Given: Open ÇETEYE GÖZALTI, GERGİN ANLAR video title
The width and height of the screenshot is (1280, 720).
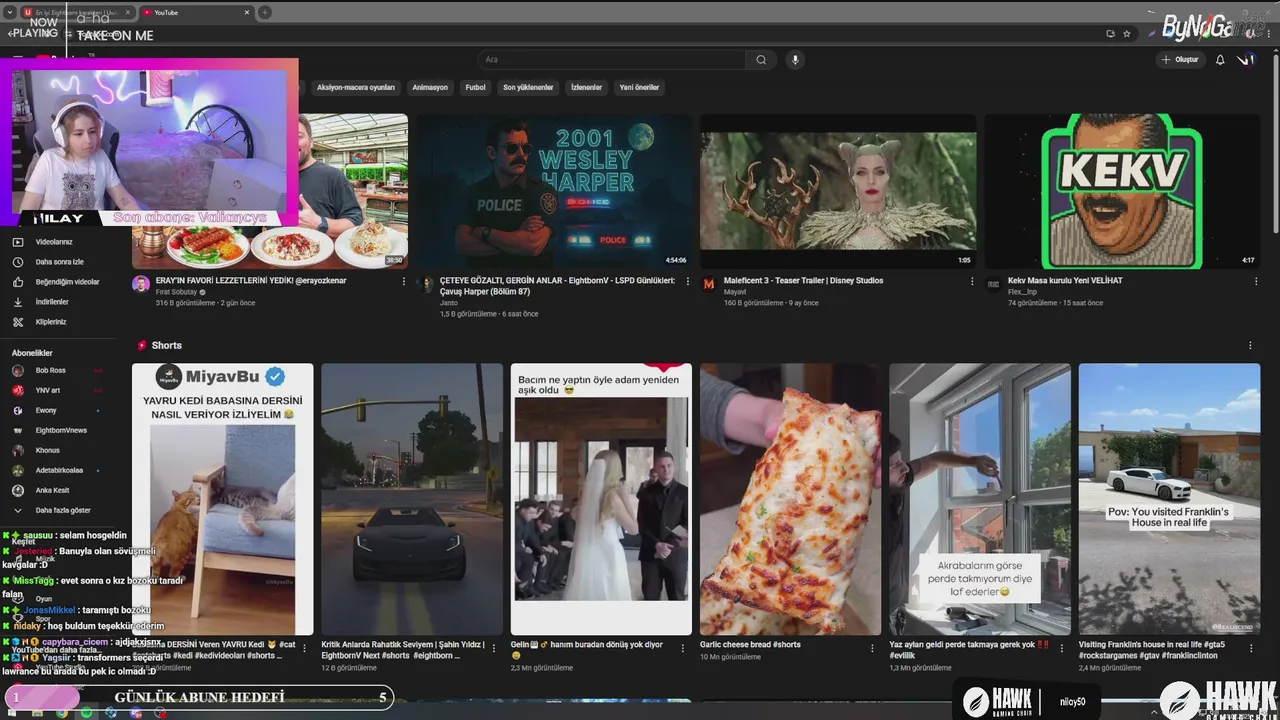Looking at the screenshot, I should (557, 286).
